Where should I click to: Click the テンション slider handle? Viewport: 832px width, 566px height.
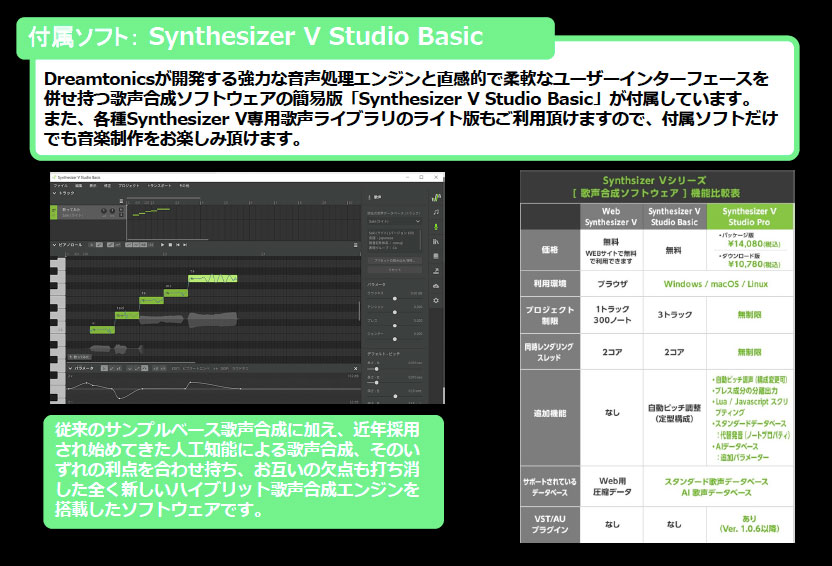coord(395,312)
